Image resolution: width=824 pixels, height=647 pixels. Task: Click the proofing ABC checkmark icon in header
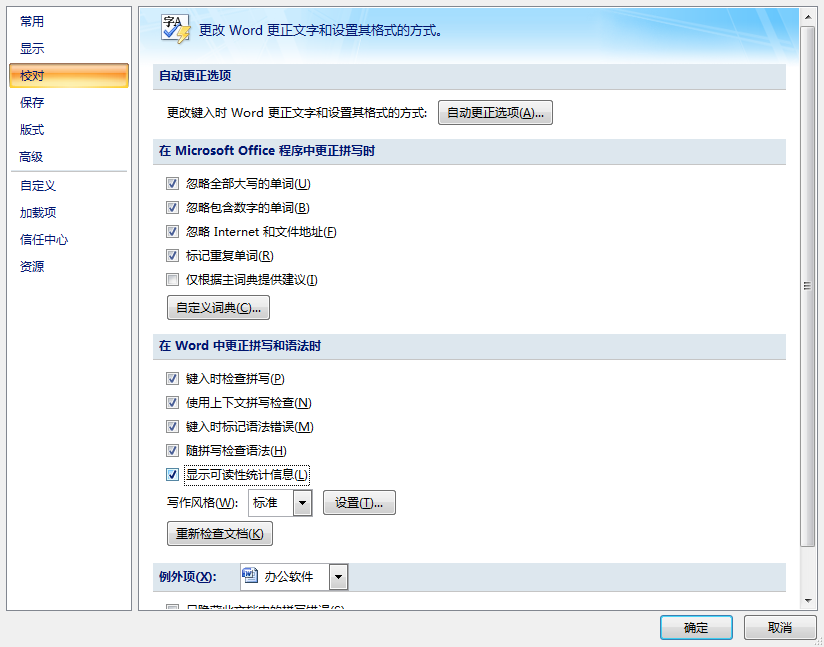176,29
